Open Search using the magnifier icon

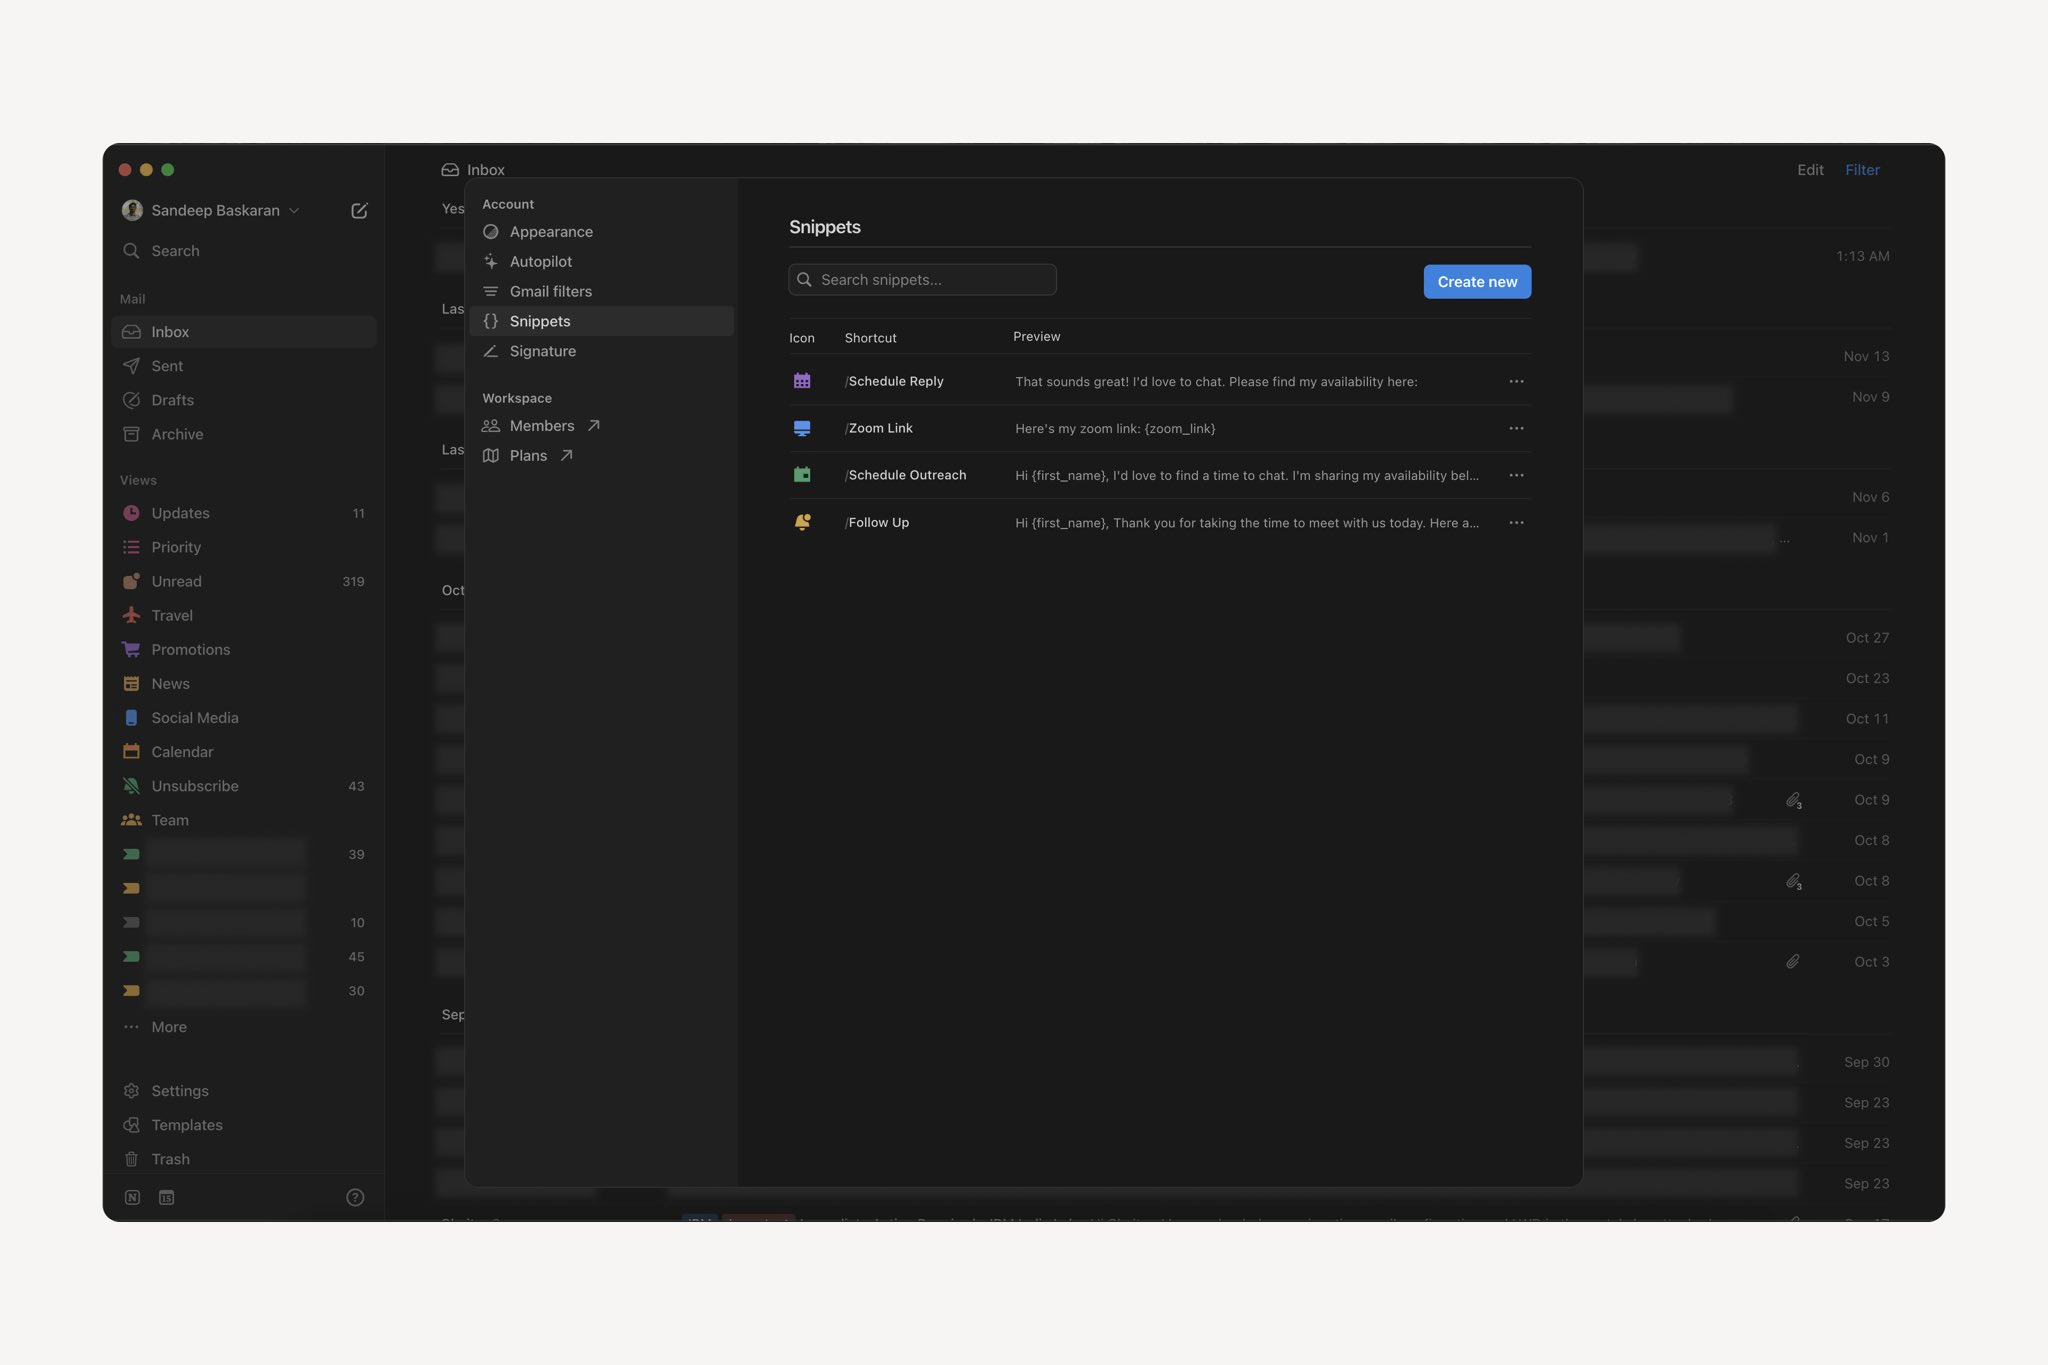[131, 250]
